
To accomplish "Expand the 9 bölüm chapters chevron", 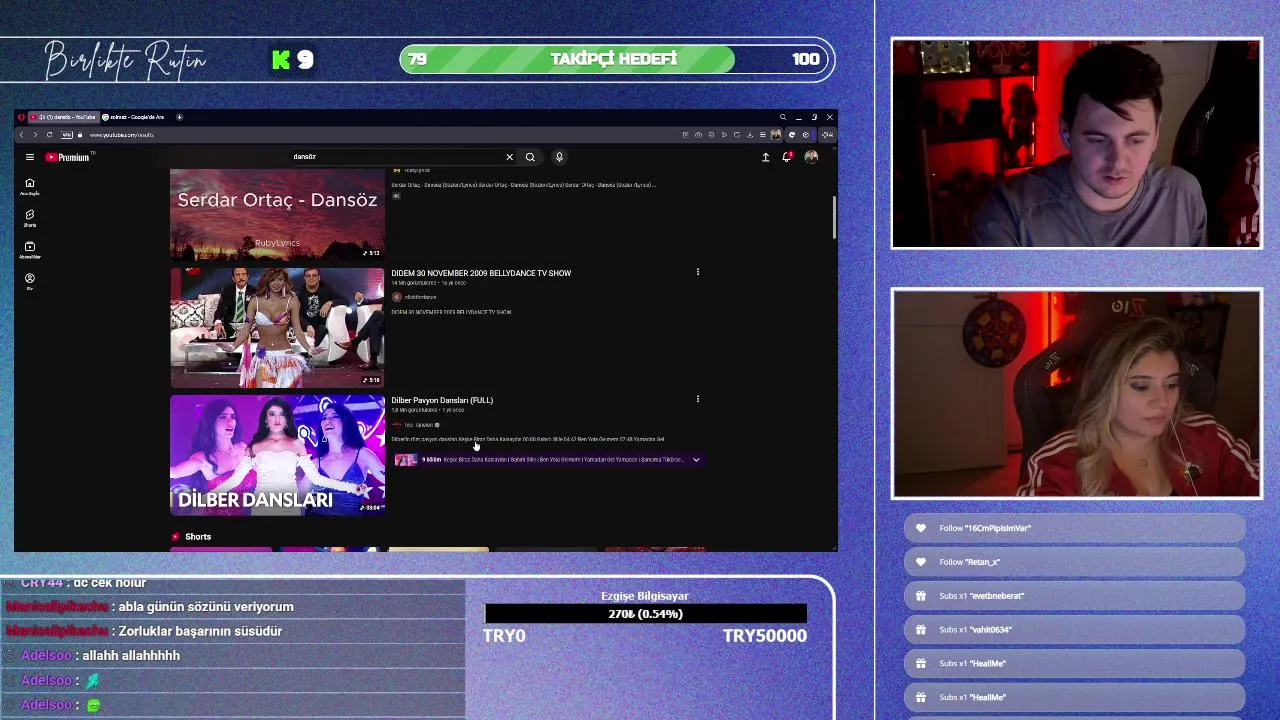I will [696, 460].
